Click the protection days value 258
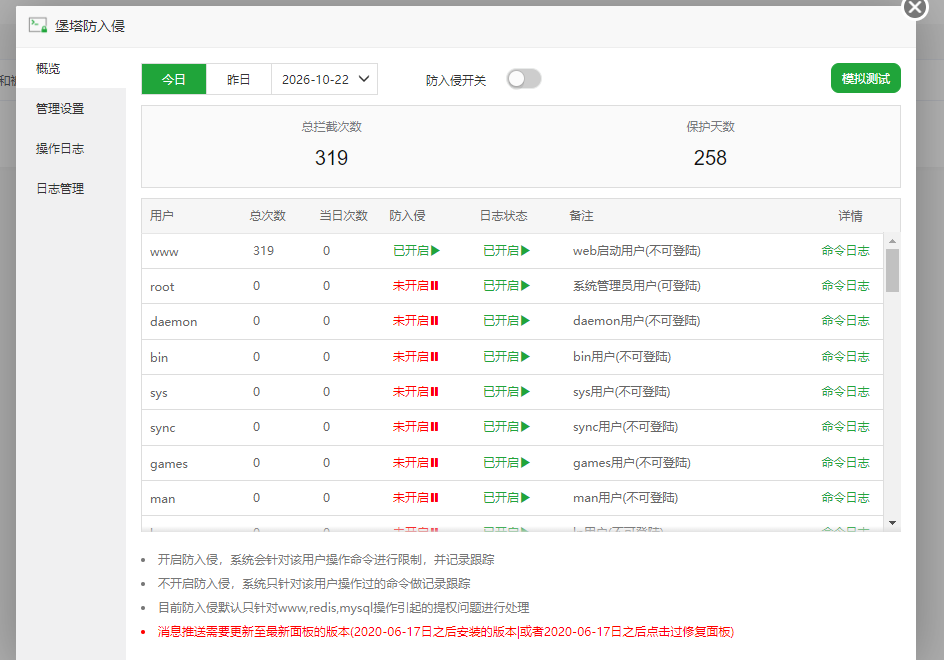 pos(710,158)
